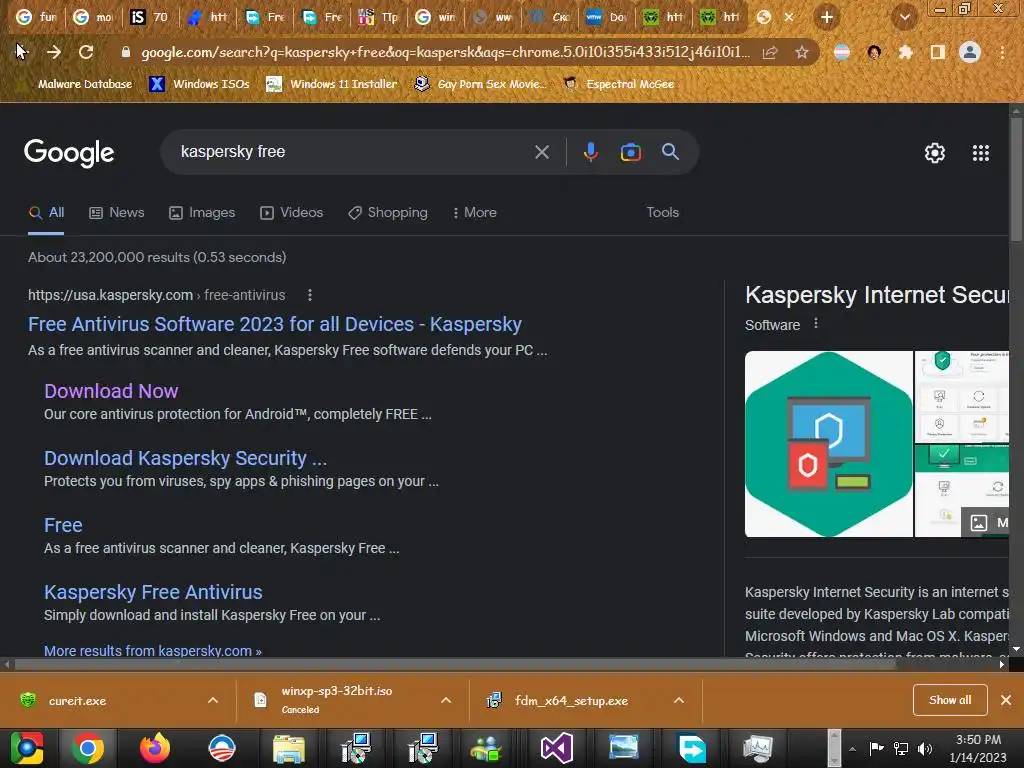Open the Chrome extensions puzzle icon
This screenshot has width=1024, height=768.
pos(905,52)
